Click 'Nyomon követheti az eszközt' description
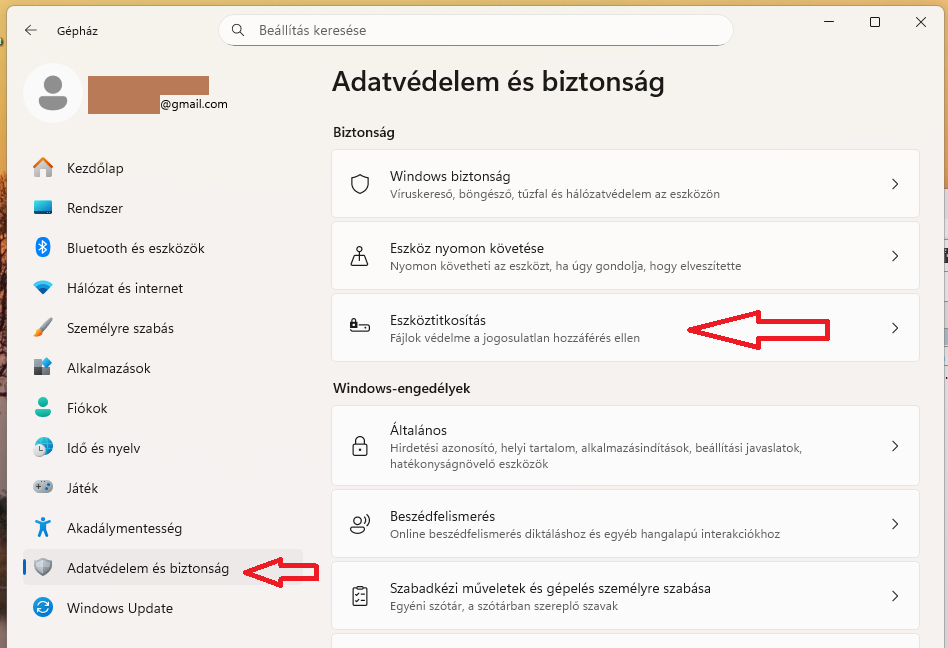Screen dimensions: 948x648 coord(565,266)
